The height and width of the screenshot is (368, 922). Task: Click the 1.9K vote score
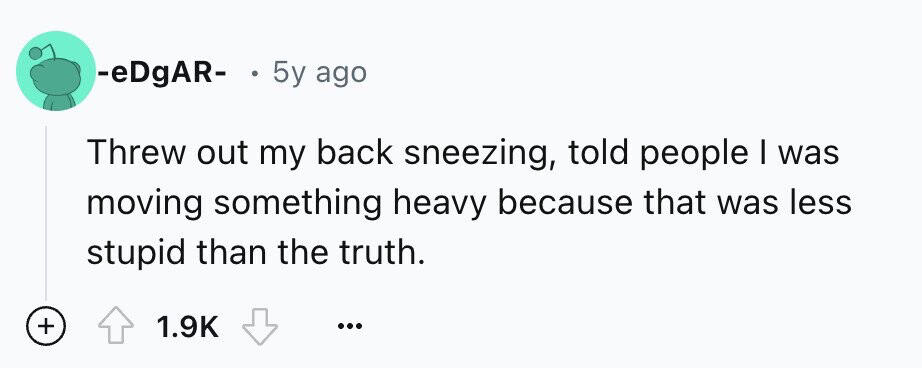coord(188,327)
